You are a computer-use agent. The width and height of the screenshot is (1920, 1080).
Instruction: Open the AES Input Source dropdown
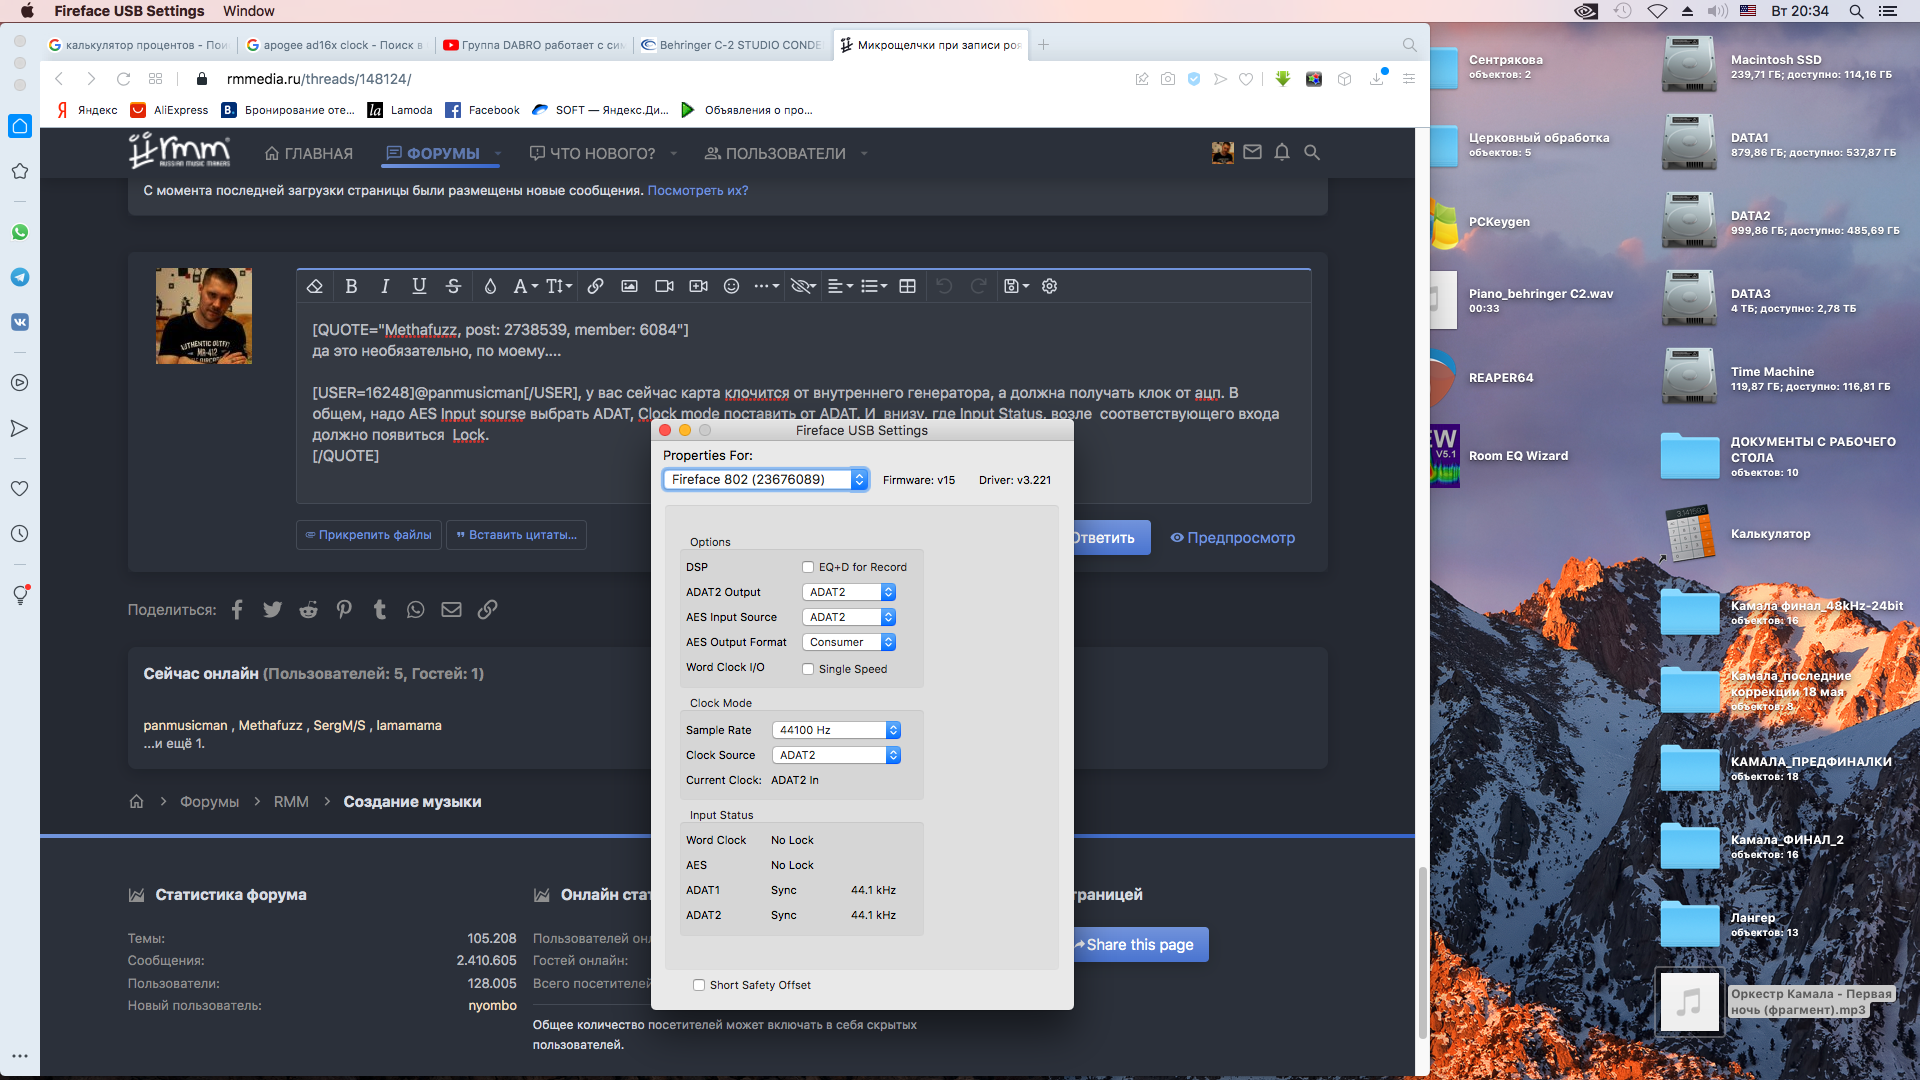click(849, 617)
